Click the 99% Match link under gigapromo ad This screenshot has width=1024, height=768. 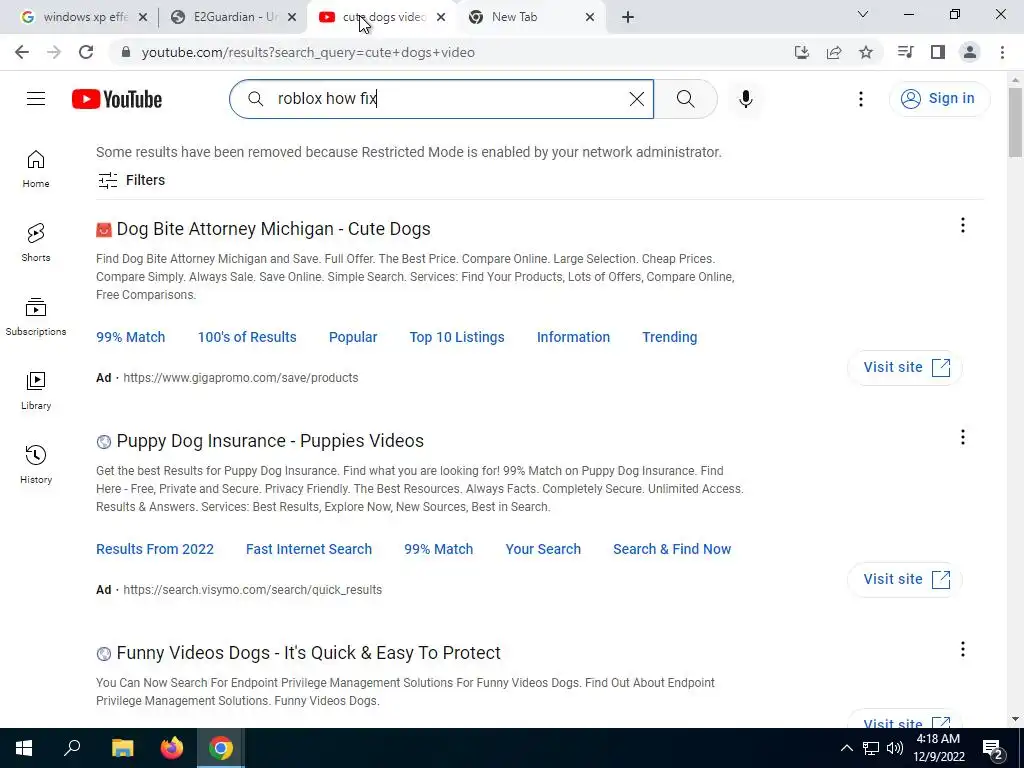tap(131, 337)
